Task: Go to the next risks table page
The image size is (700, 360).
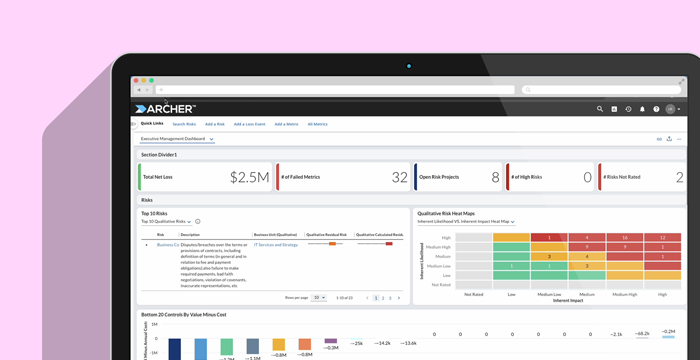Action: click(399, 298)
